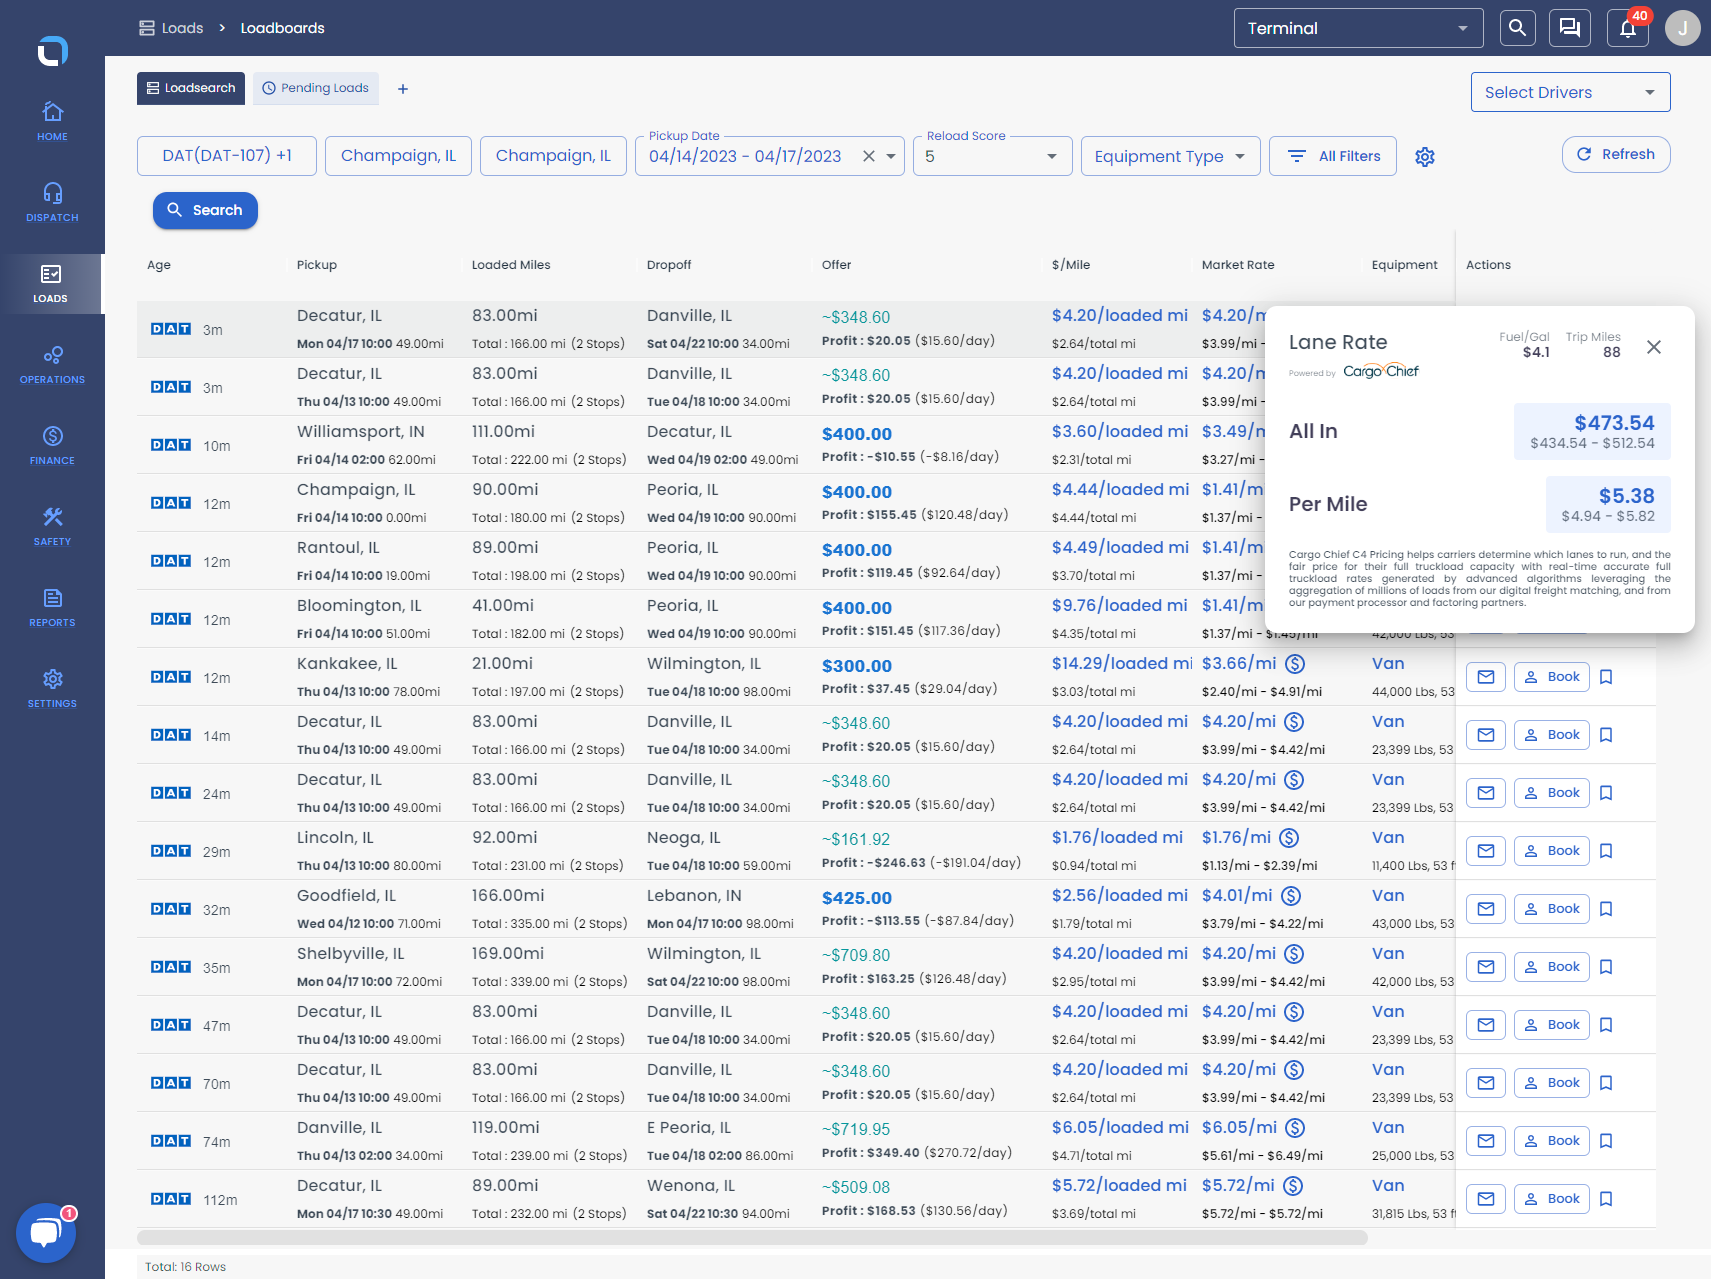Open the Equipment Type dropdown
This screenshot has width=1711, height=1279.
coord(1170,156)
